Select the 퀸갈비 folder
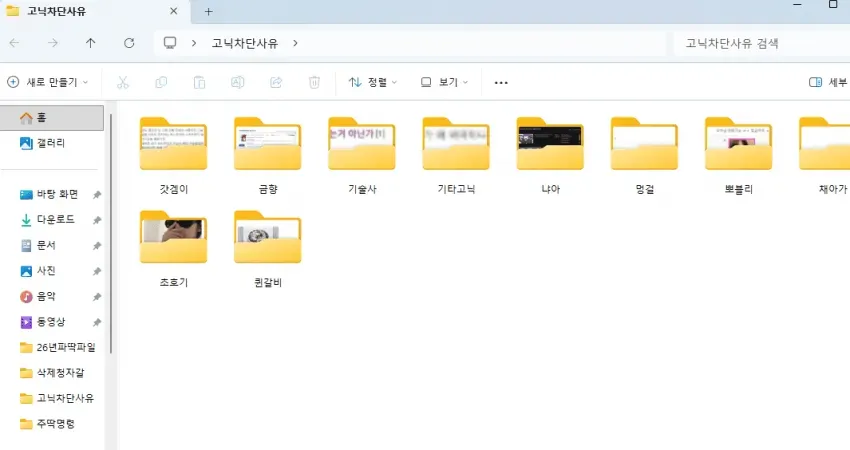Image resolution: width=850 pixels, height=450 pixels. coord(268,249)
